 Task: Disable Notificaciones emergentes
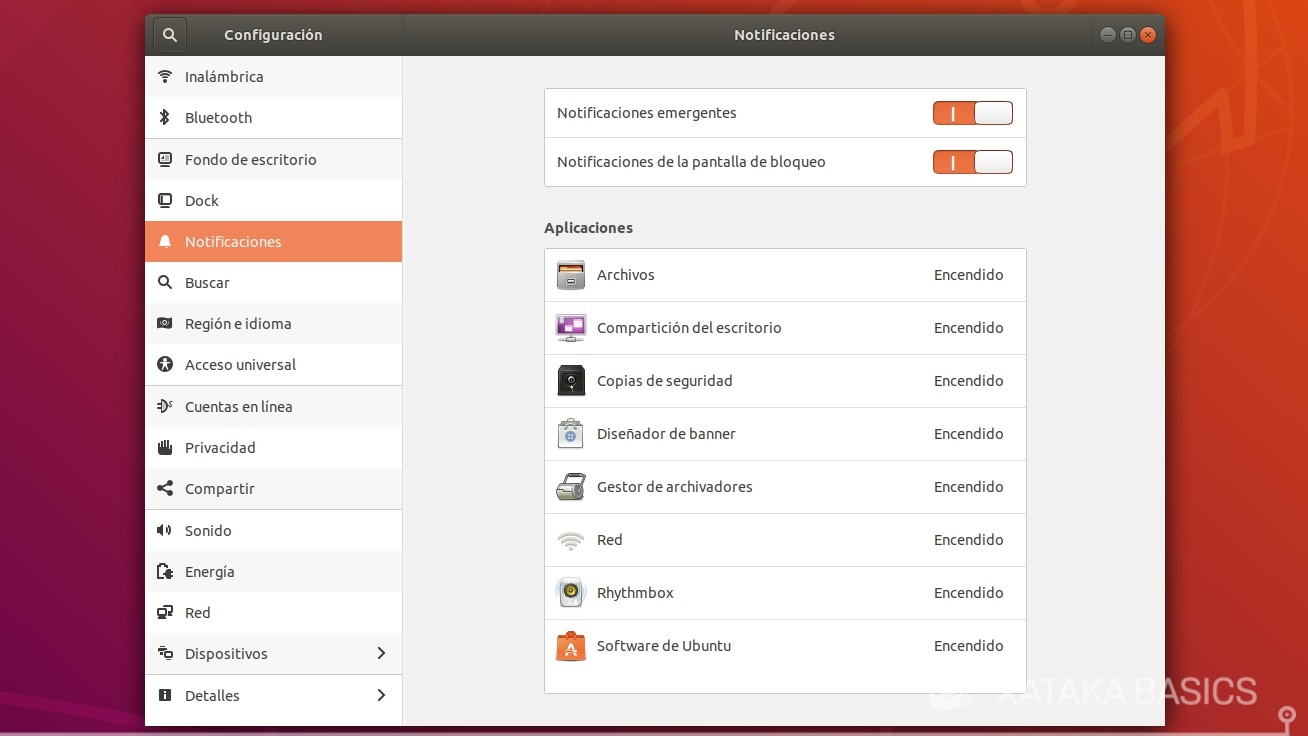pyautogui.click(x=972, y=112)
